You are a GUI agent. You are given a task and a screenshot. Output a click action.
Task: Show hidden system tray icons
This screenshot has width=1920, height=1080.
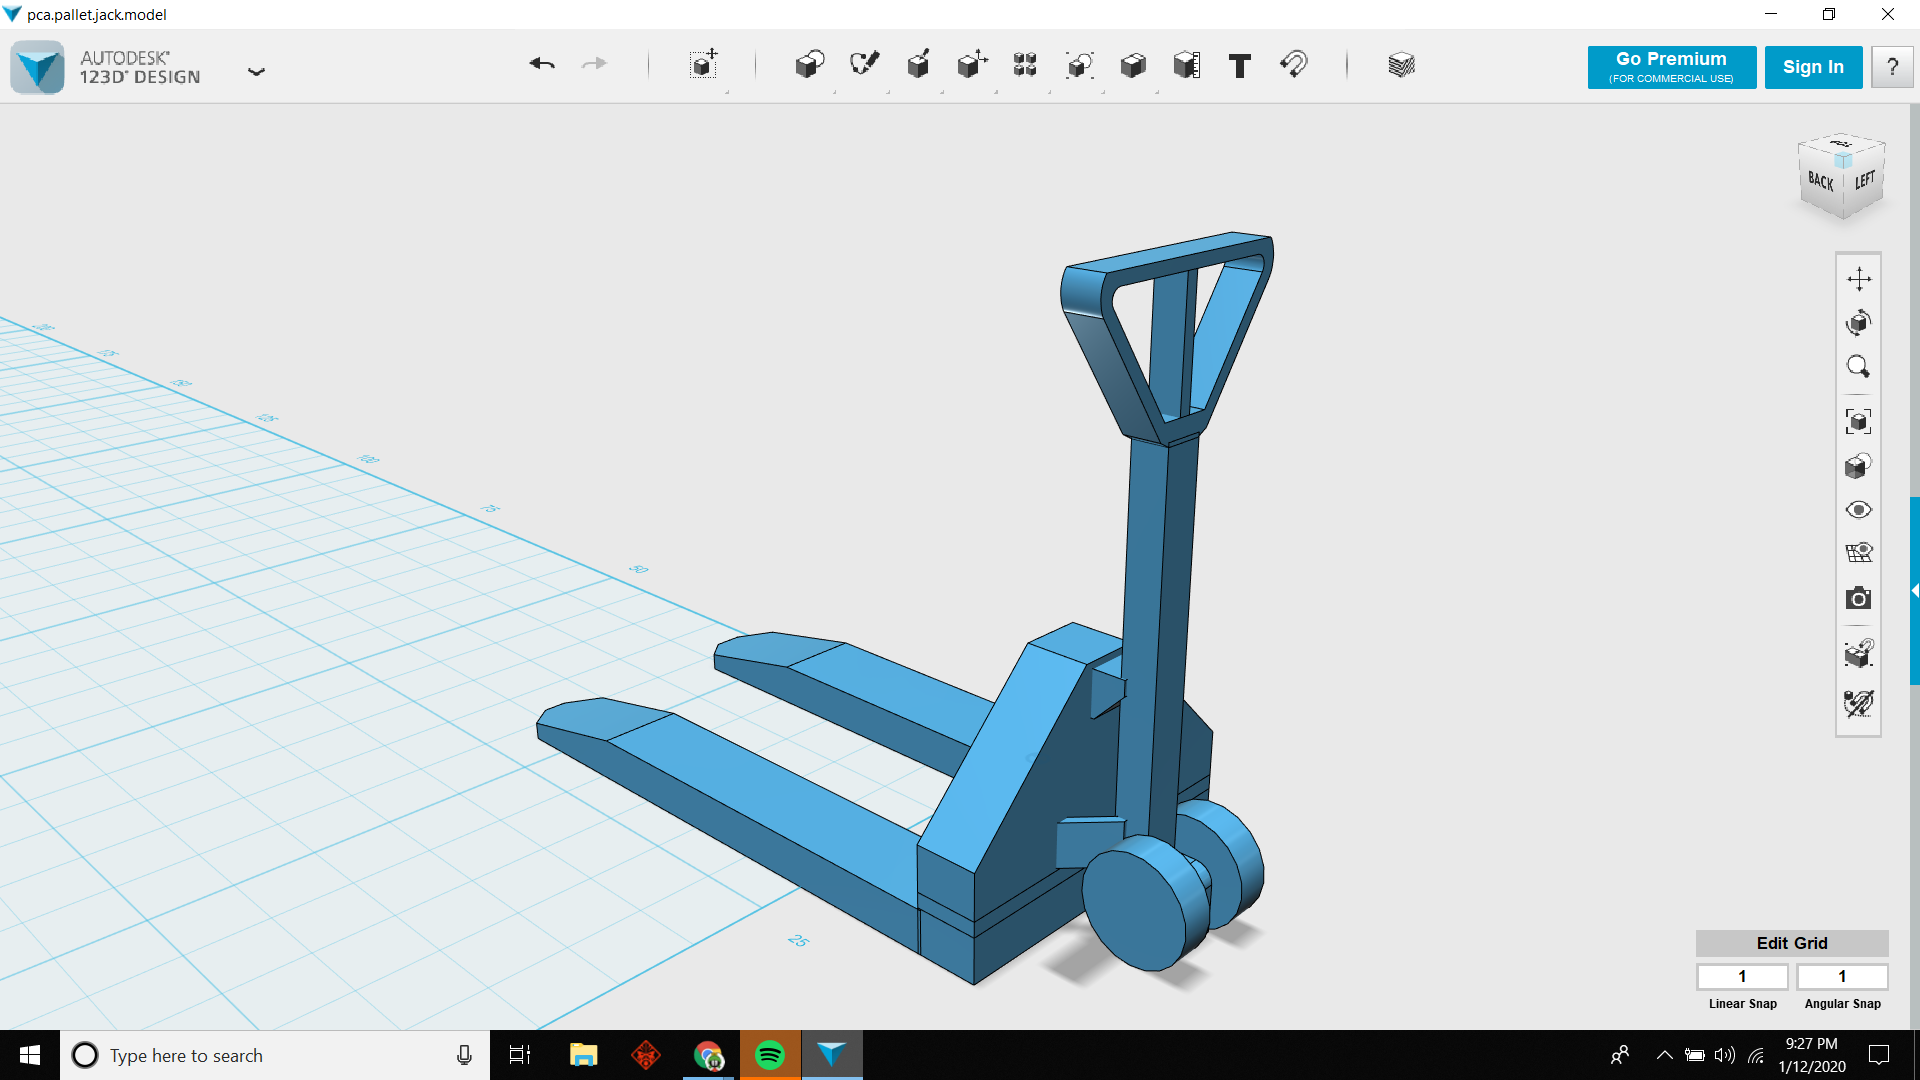point(1664,1055)
